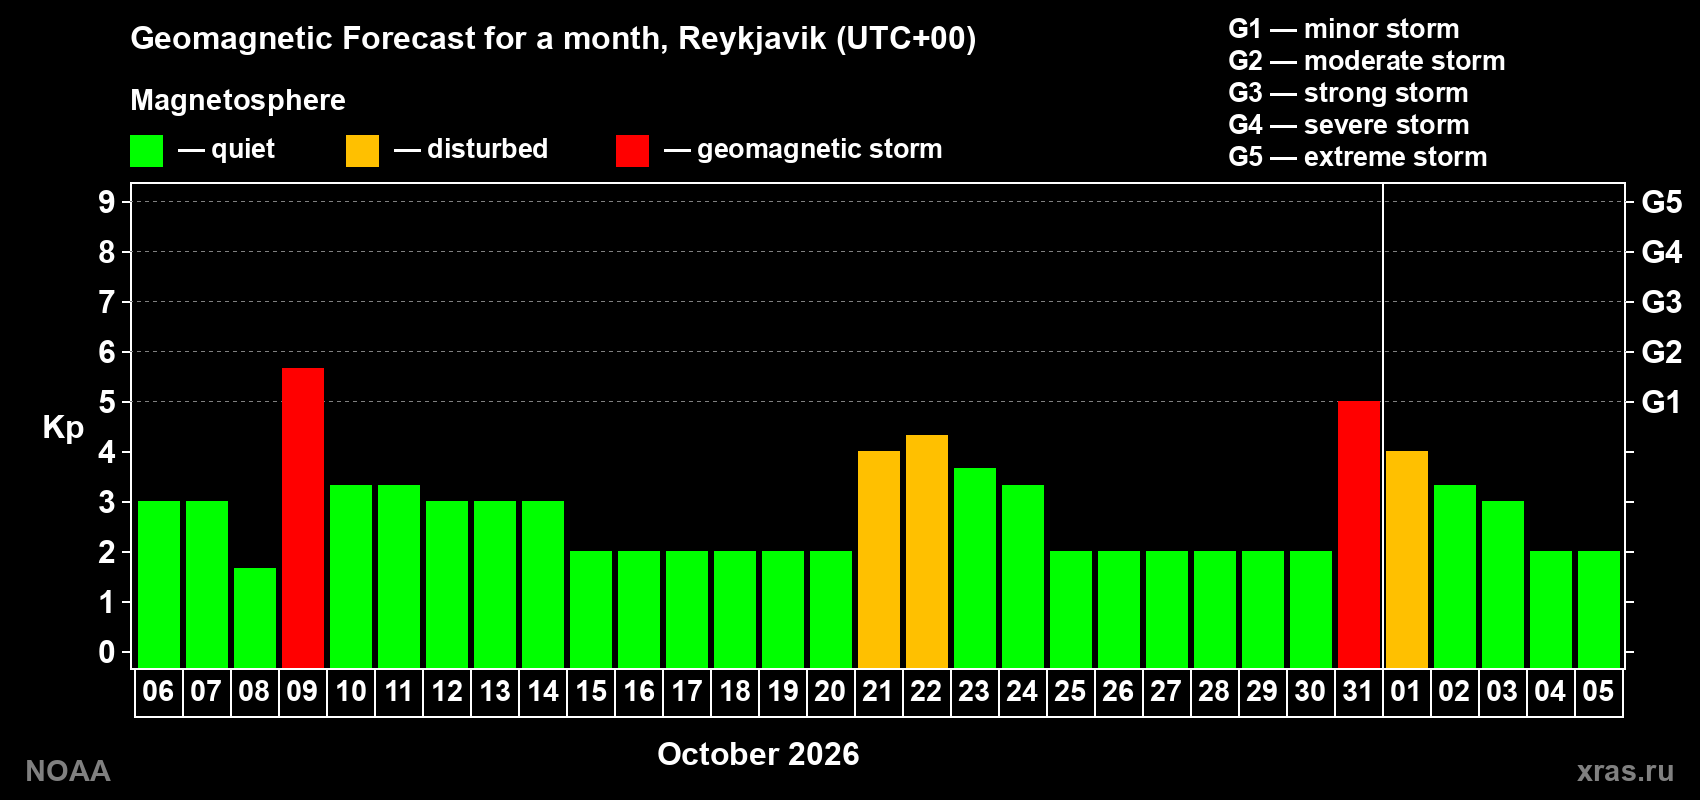
Task: Click the red geomagnetic storm legend swatch
Action: pos(632,151)
